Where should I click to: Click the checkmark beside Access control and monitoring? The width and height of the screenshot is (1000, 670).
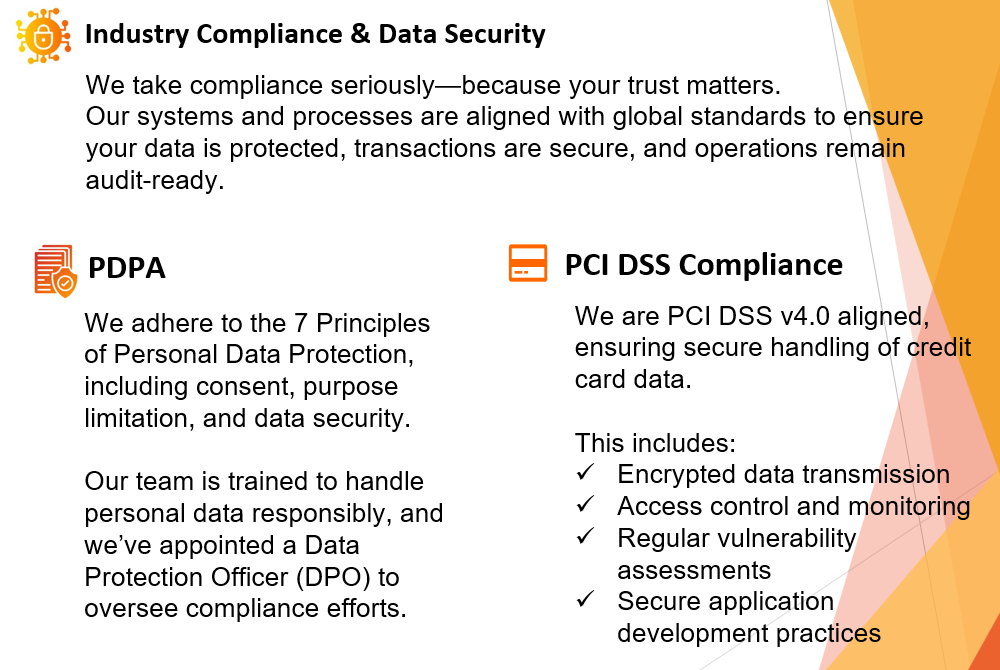585,504
